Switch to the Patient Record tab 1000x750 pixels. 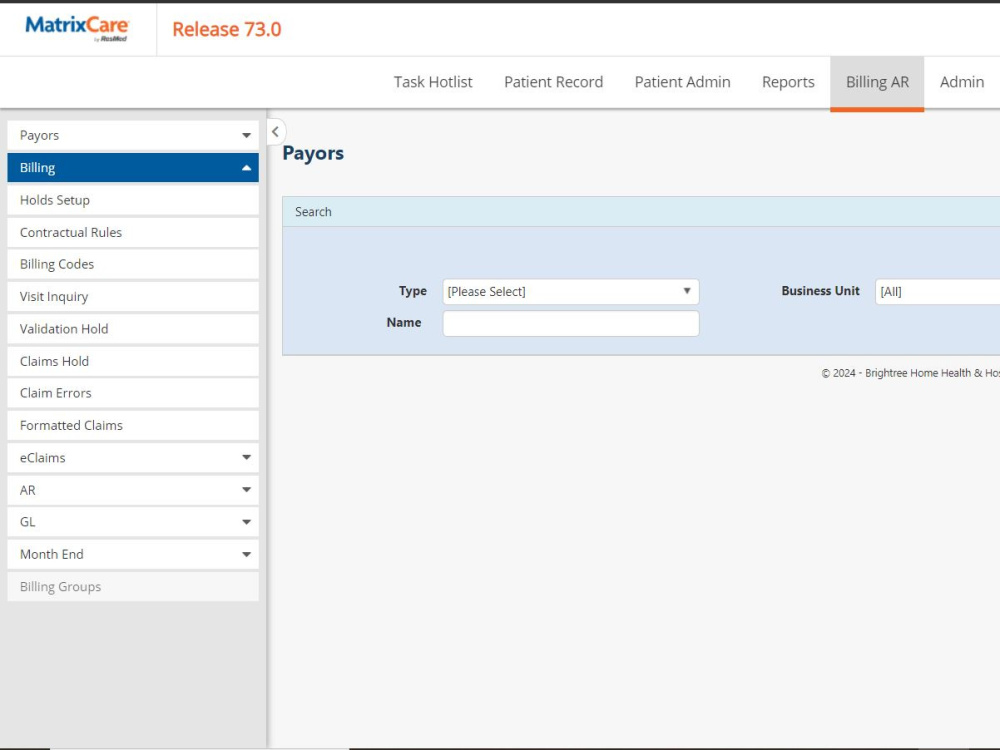554,82
